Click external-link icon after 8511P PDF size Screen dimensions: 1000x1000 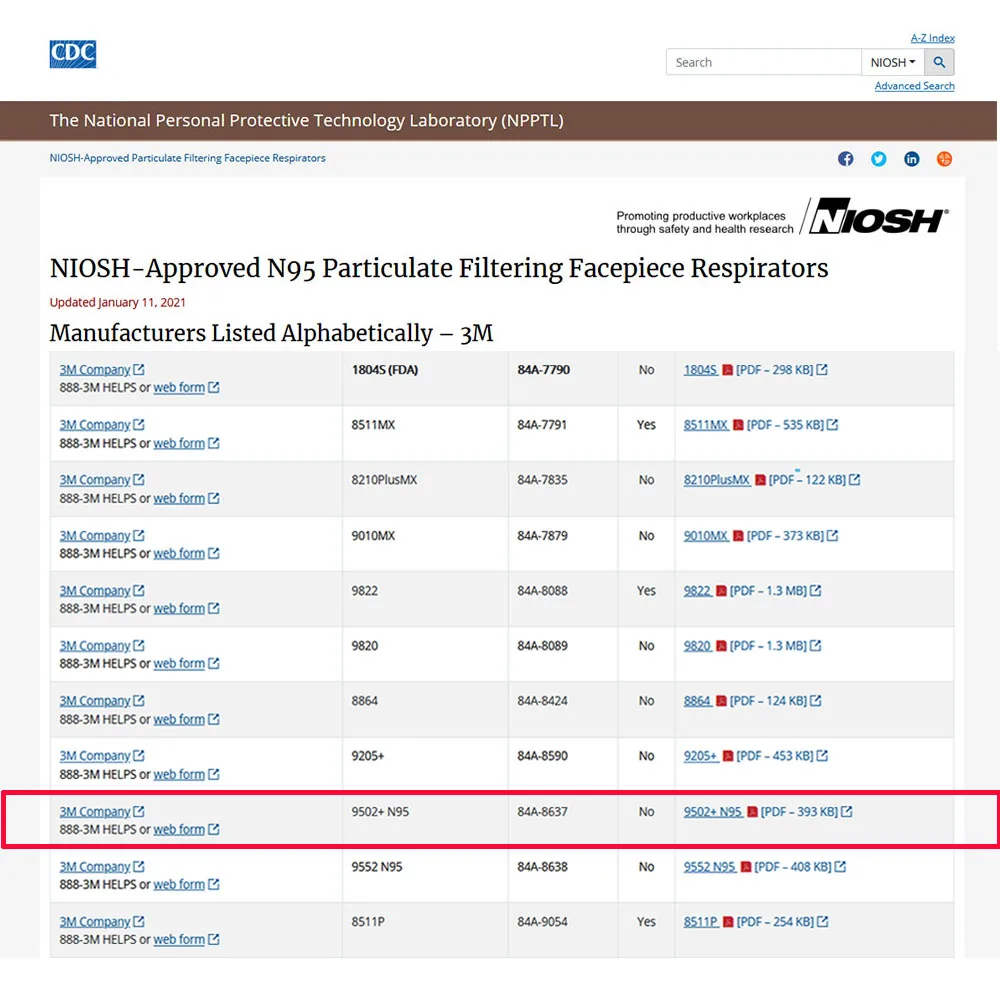click(x=823, y=922)
